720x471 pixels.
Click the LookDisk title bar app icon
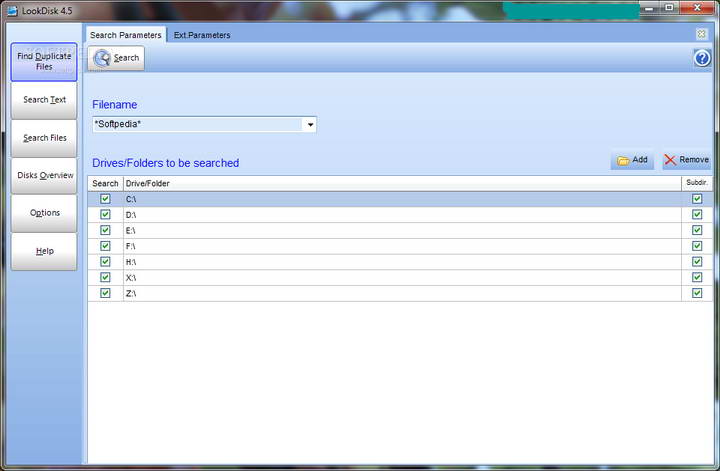tap(12, 11)
